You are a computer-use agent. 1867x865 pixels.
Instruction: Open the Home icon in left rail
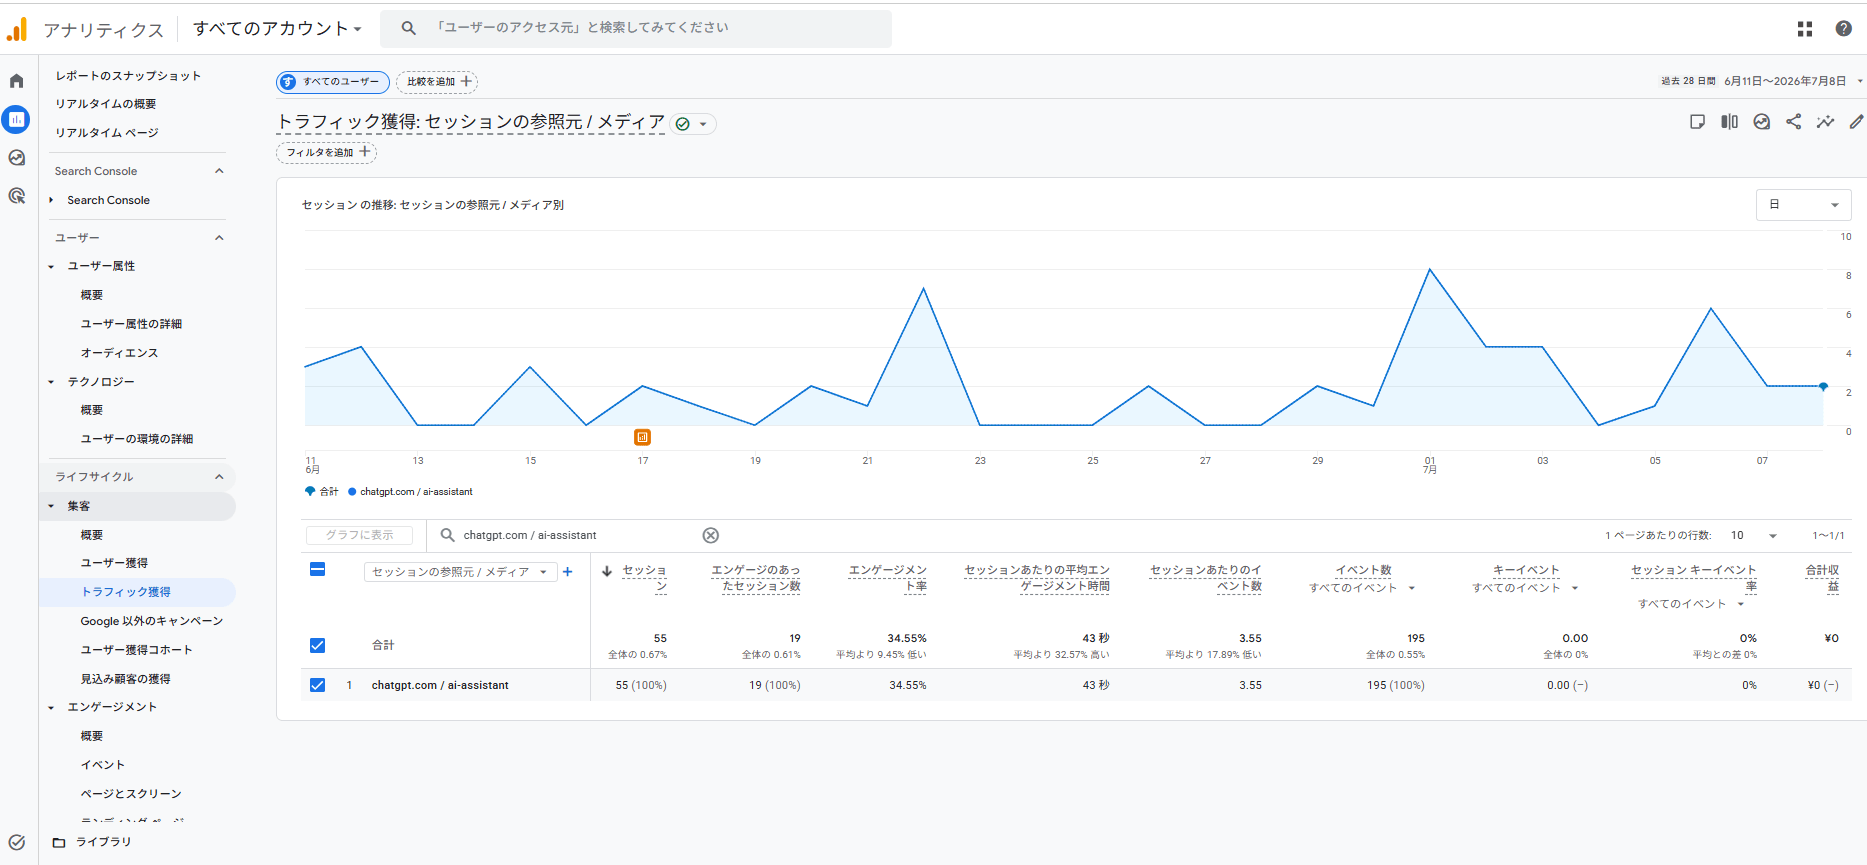click(x=17, y=81)
